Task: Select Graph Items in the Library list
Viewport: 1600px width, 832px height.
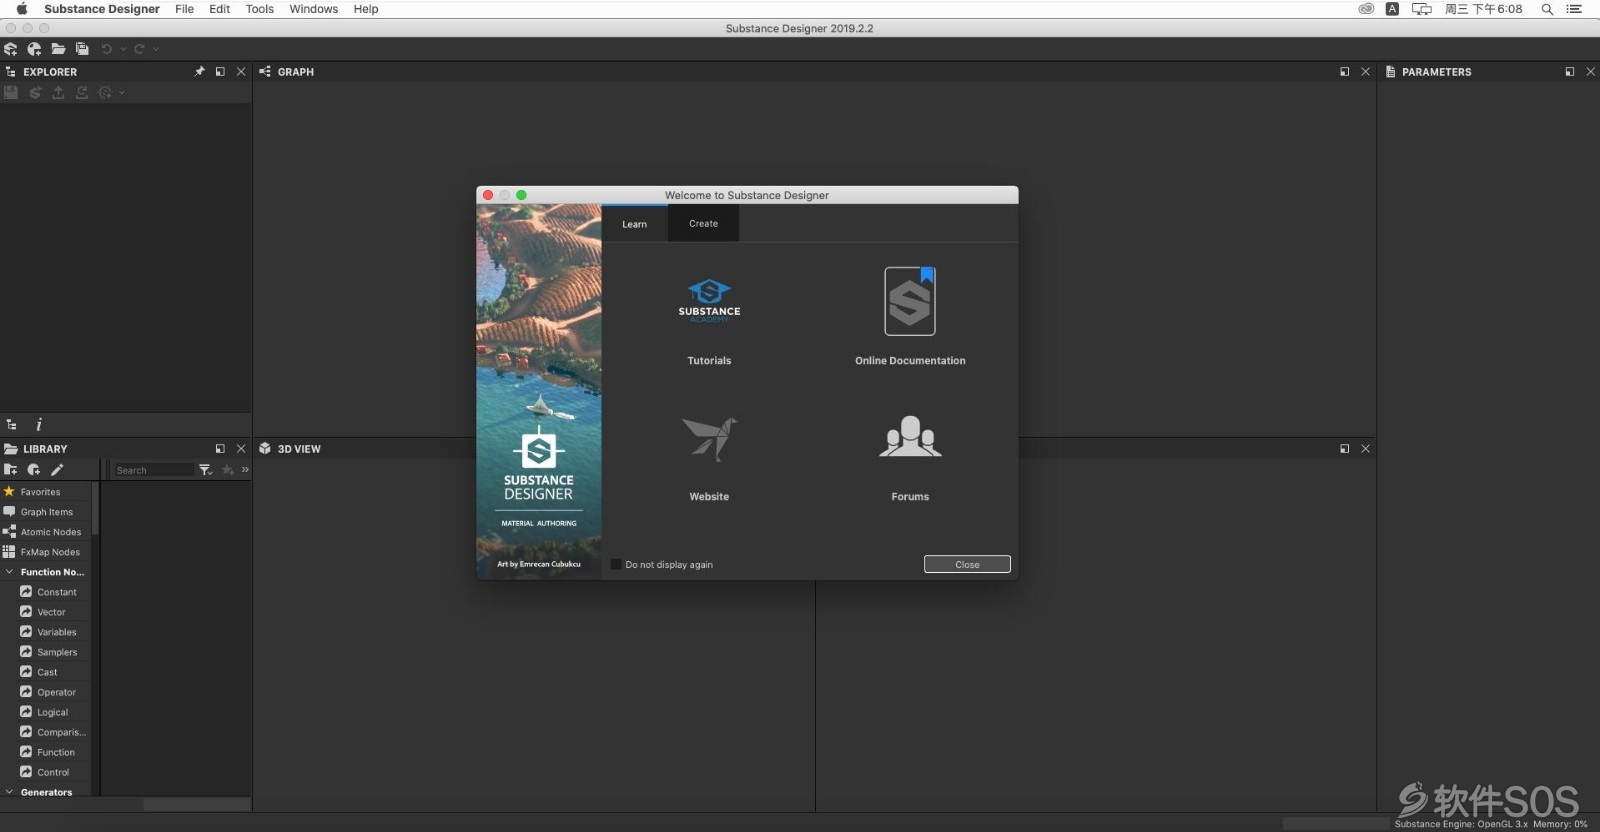Action: pyautogui.click(x=46, y=512)
